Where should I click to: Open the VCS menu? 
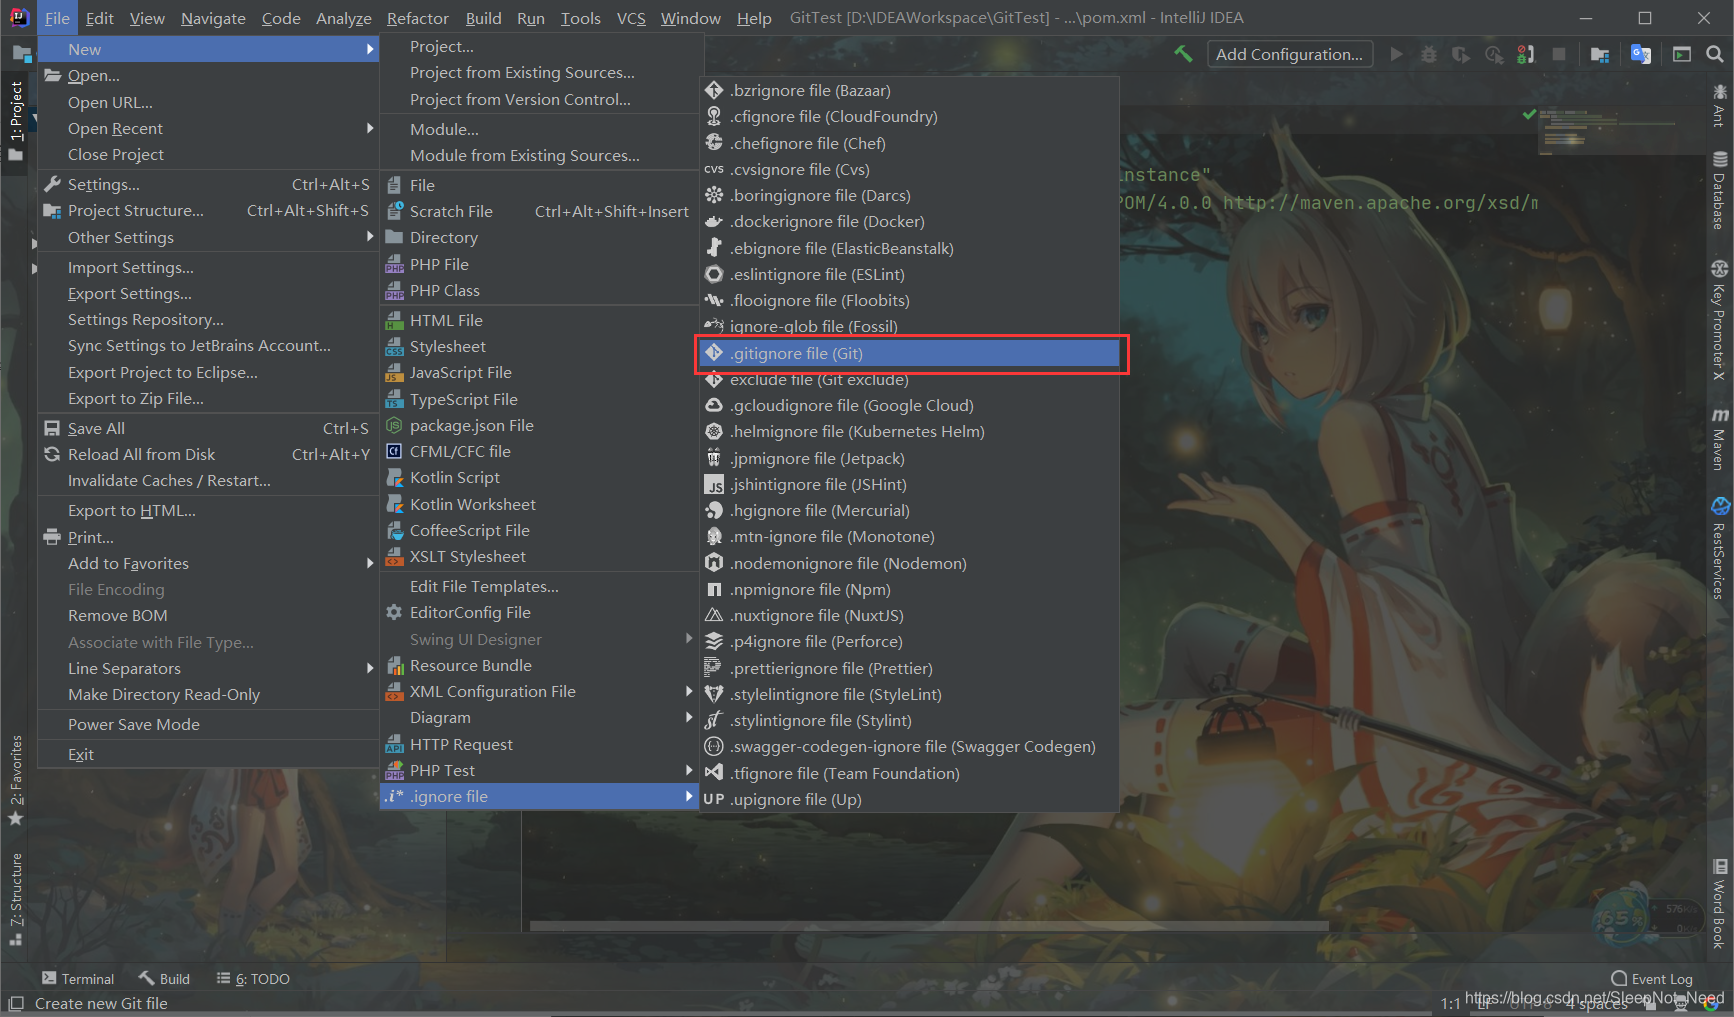point(631,18)
